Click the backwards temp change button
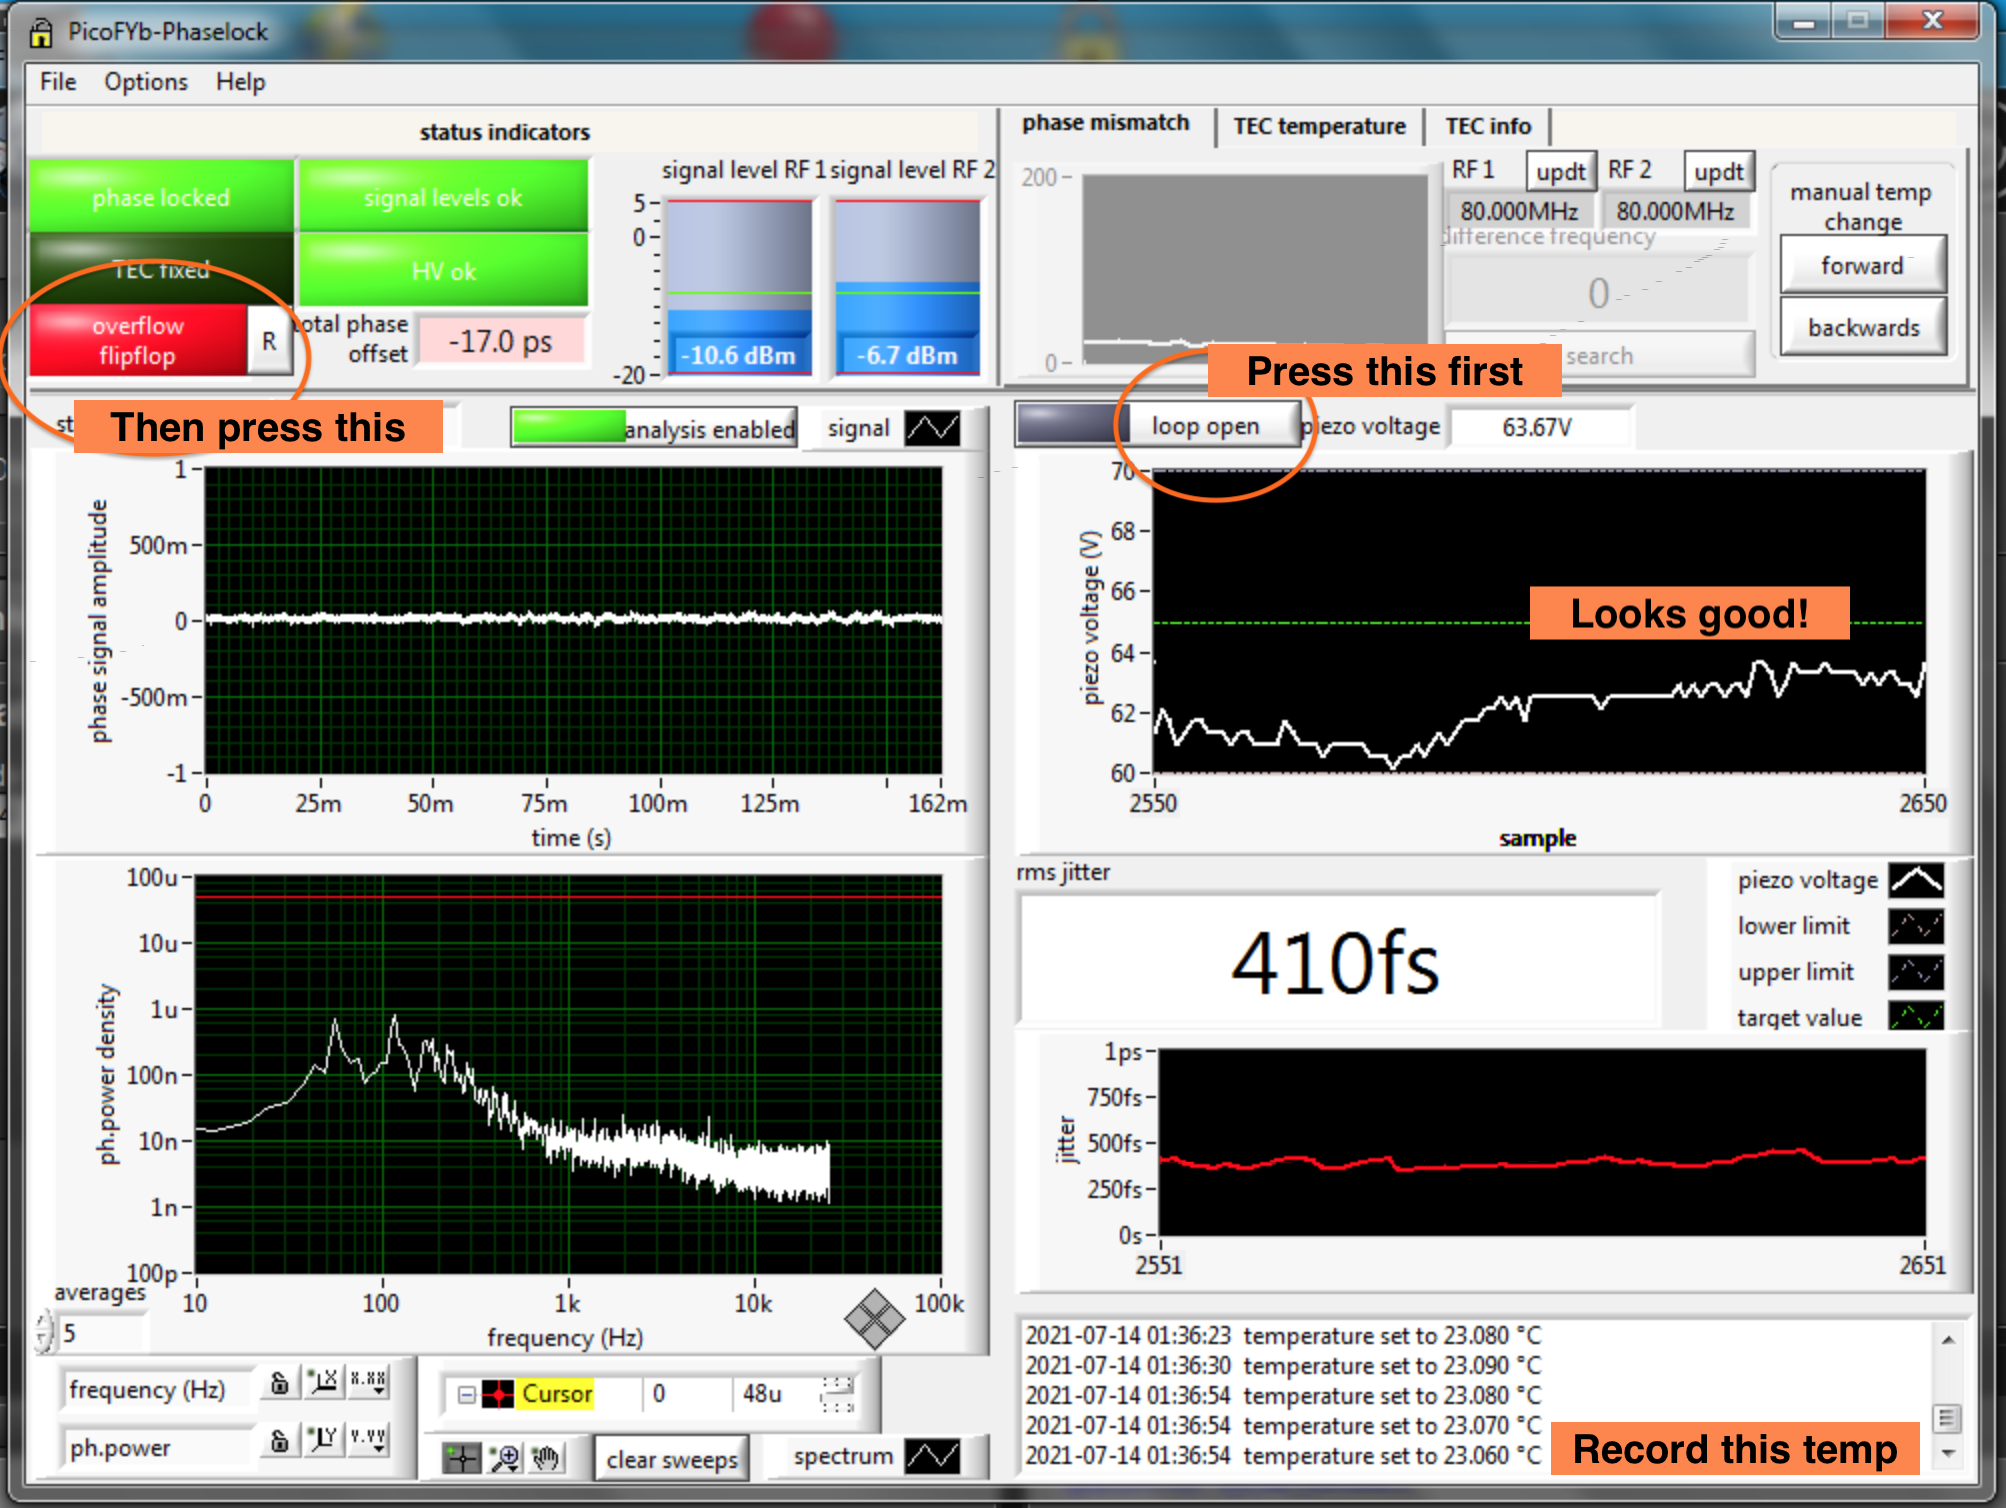Viewport: 2006px width, 1508px height. [1864, 327]
